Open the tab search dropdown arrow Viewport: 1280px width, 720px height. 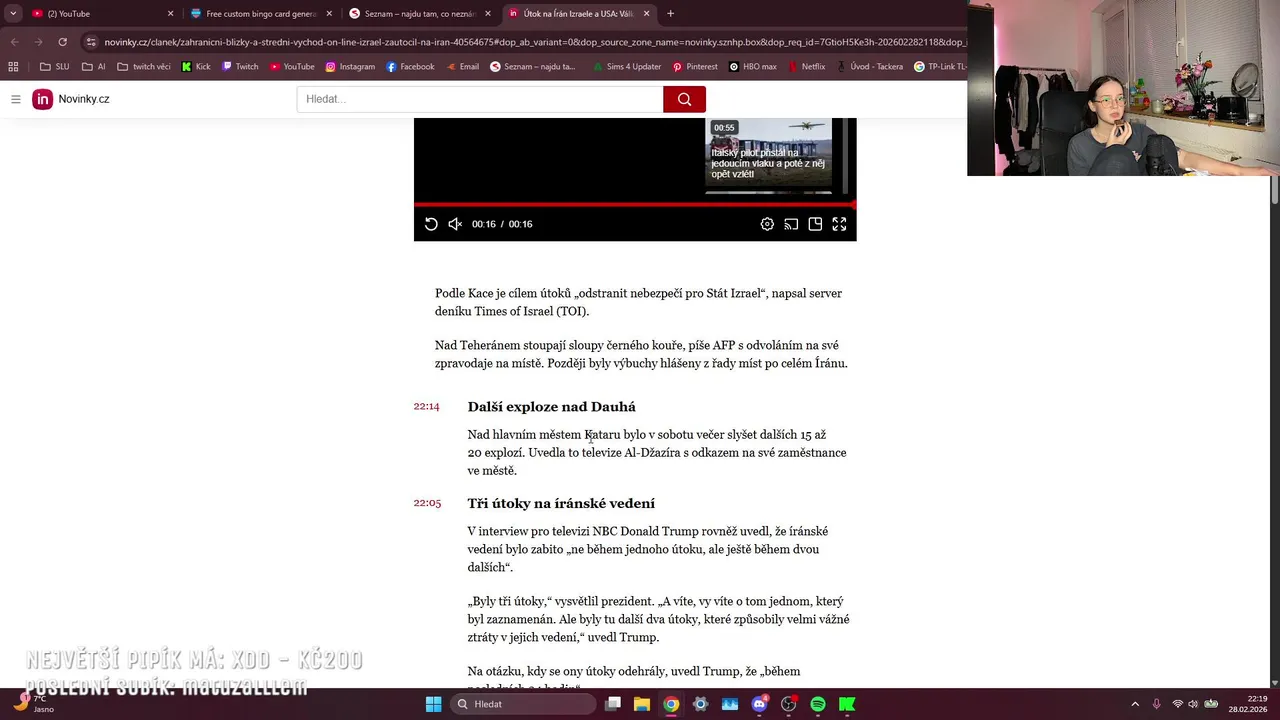12,14
